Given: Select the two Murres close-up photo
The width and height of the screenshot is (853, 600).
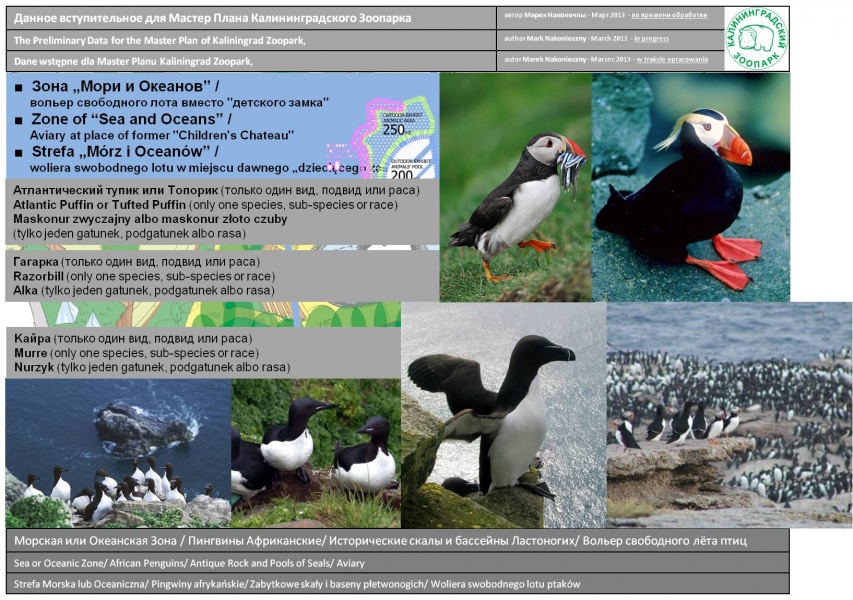Looking at the screenshot, I should tap(316, 453).
